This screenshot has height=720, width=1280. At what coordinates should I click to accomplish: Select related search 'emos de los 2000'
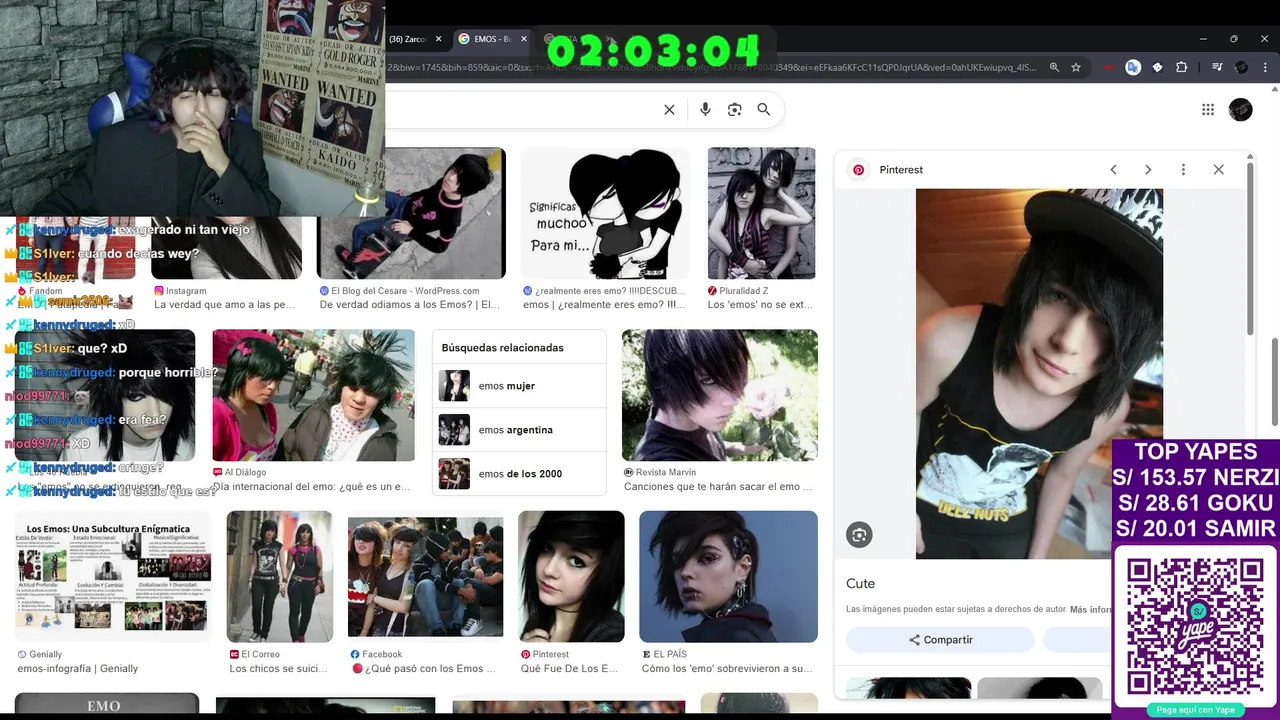click(x=519, y=474)
